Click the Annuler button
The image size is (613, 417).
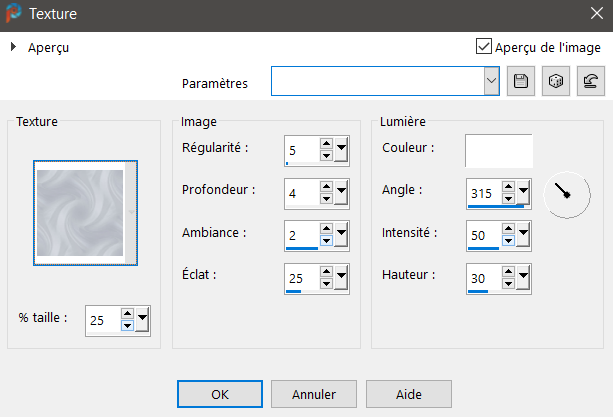312,394
